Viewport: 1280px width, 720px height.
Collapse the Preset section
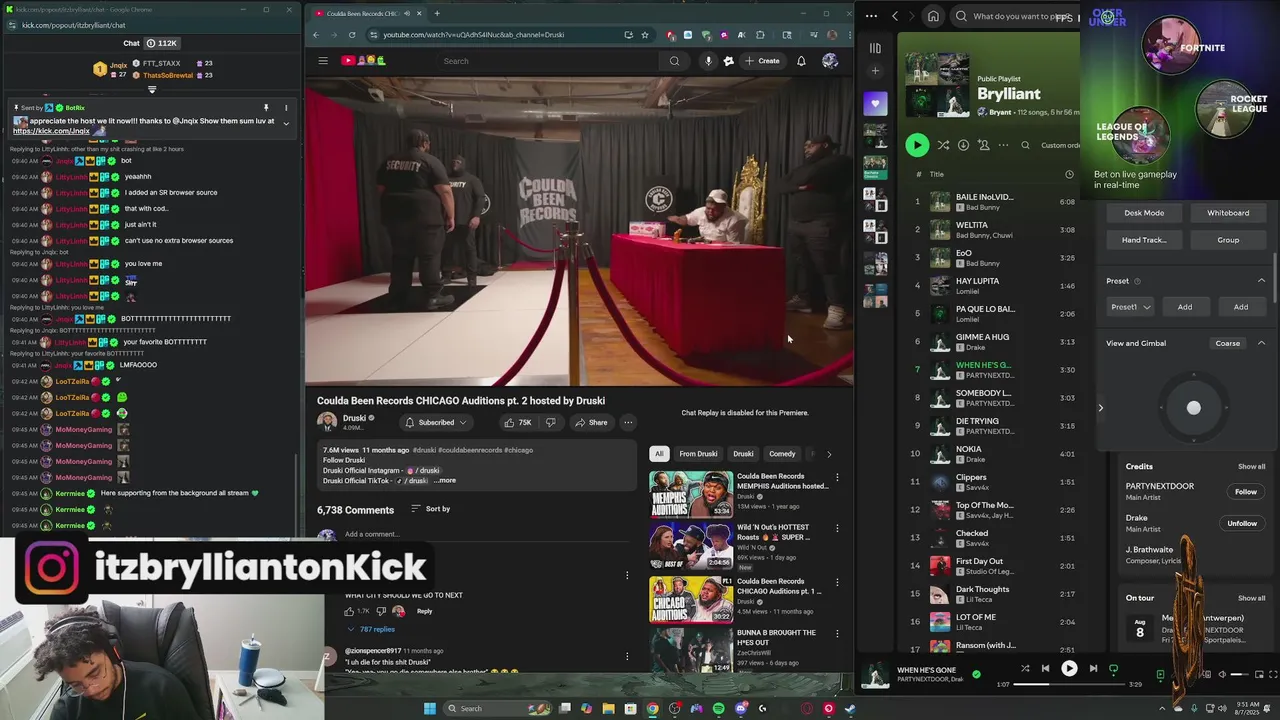[1261, 281]
